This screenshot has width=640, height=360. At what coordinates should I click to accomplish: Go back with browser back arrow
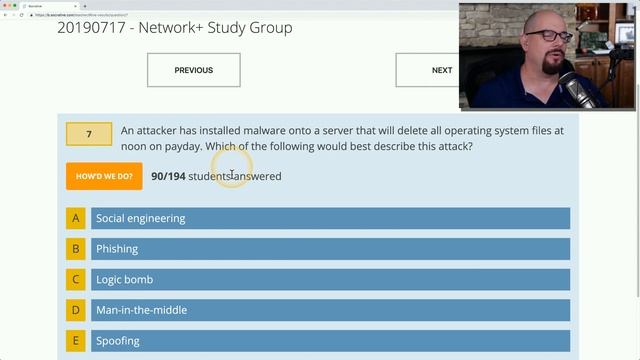pos(5,15)
